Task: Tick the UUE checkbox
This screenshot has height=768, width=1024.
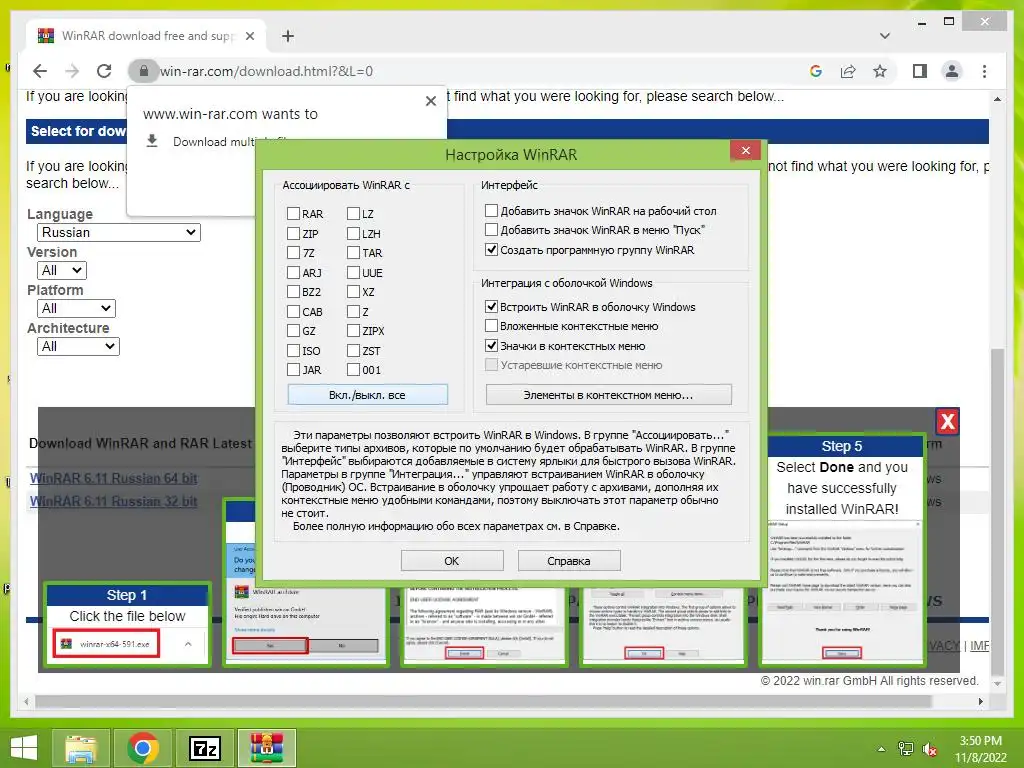Action: tap(353, 272)
